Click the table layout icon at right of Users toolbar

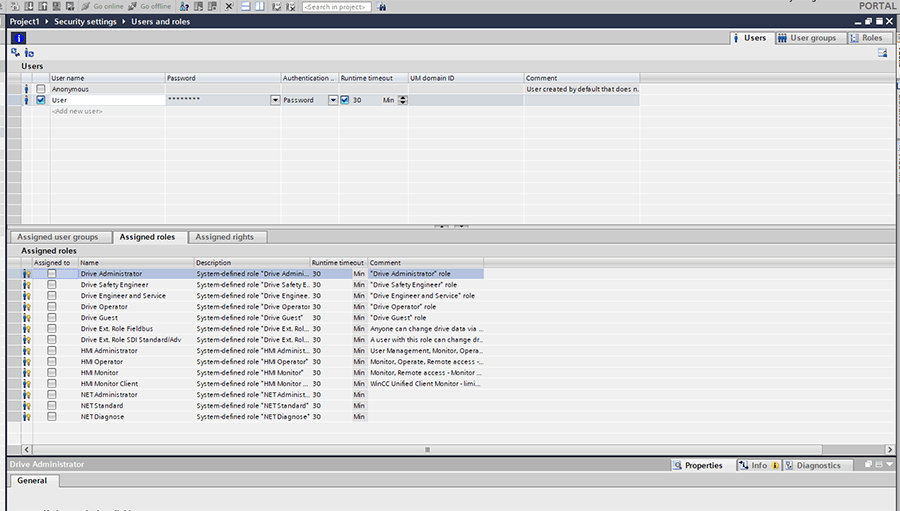pos(882,53)
